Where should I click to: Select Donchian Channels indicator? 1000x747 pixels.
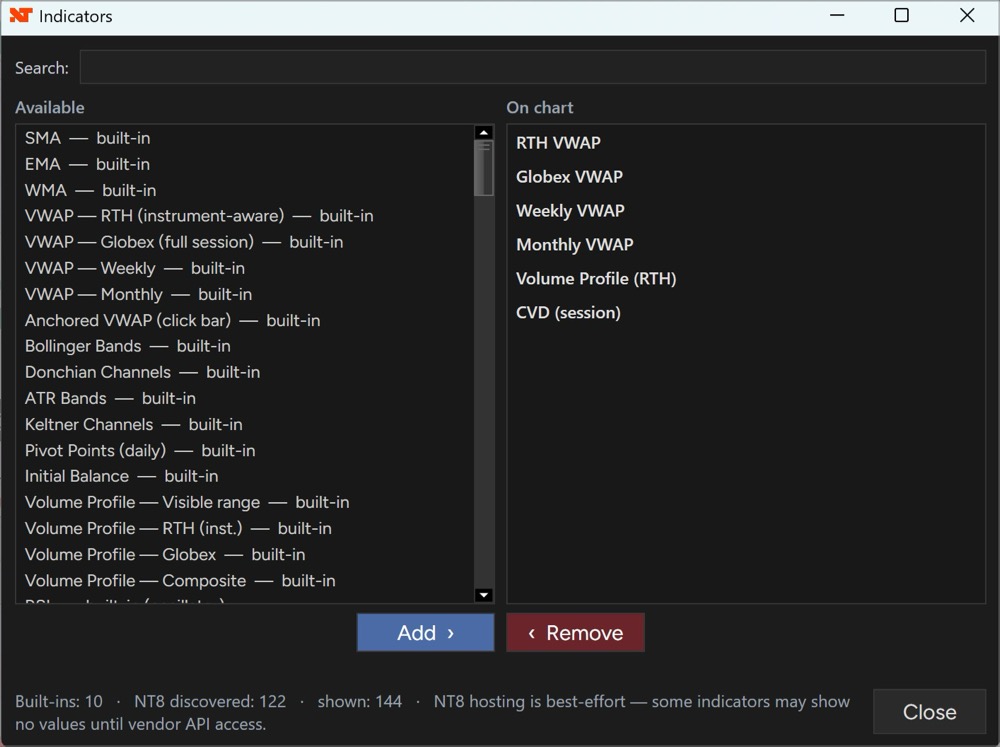[245, 372]
